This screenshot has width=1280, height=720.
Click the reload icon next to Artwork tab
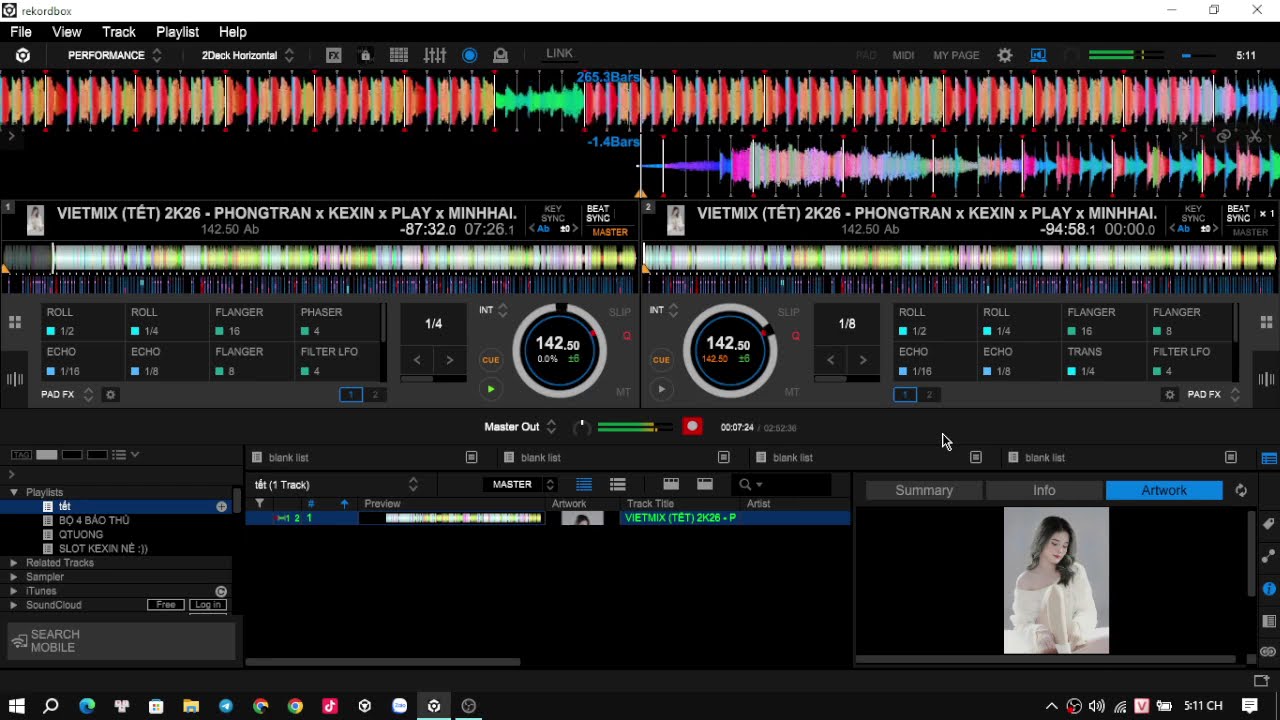pyautogui.click(x=1241, y=490)
